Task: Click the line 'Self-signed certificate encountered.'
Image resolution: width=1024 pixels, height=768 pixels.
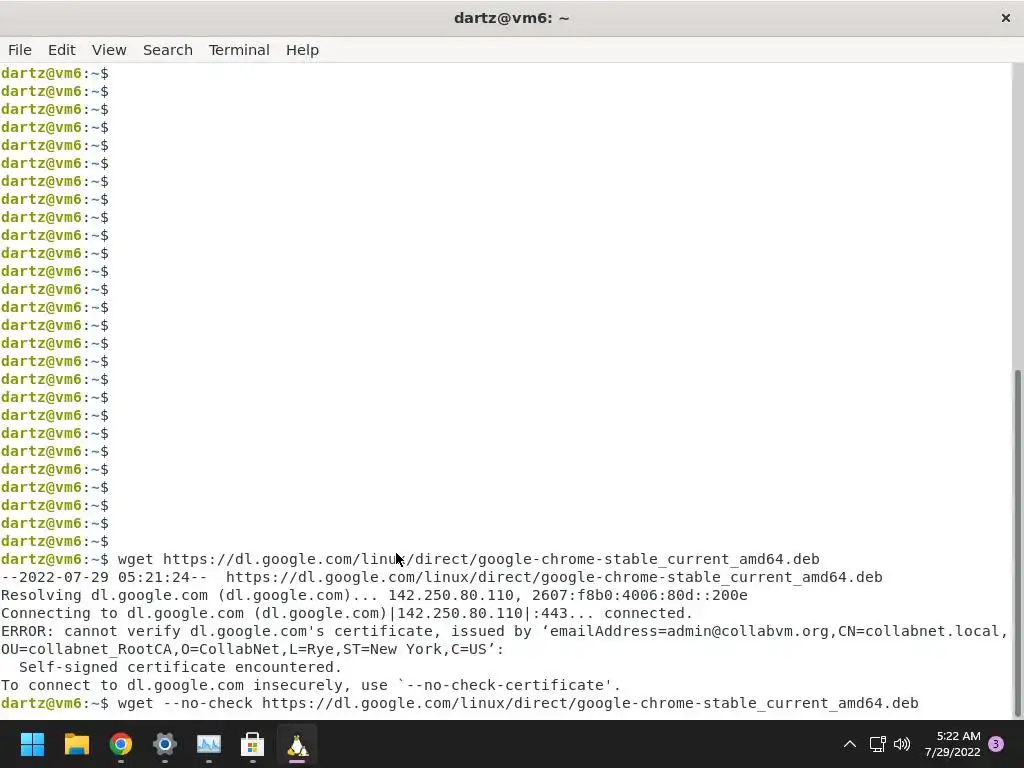Action: coord(180,667)
